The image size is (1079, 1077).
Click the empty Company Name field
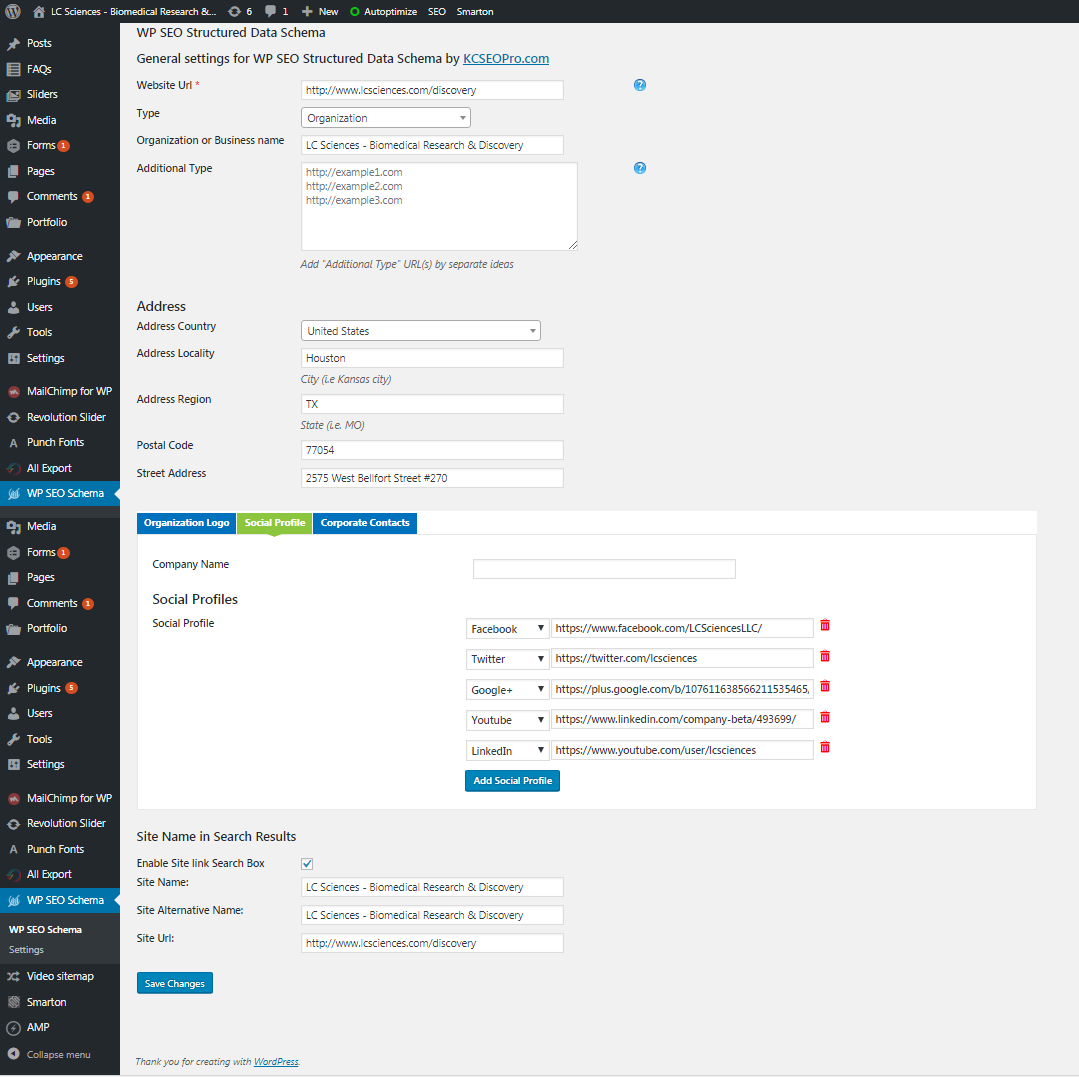pyautogui.click(x=604, y=569)
